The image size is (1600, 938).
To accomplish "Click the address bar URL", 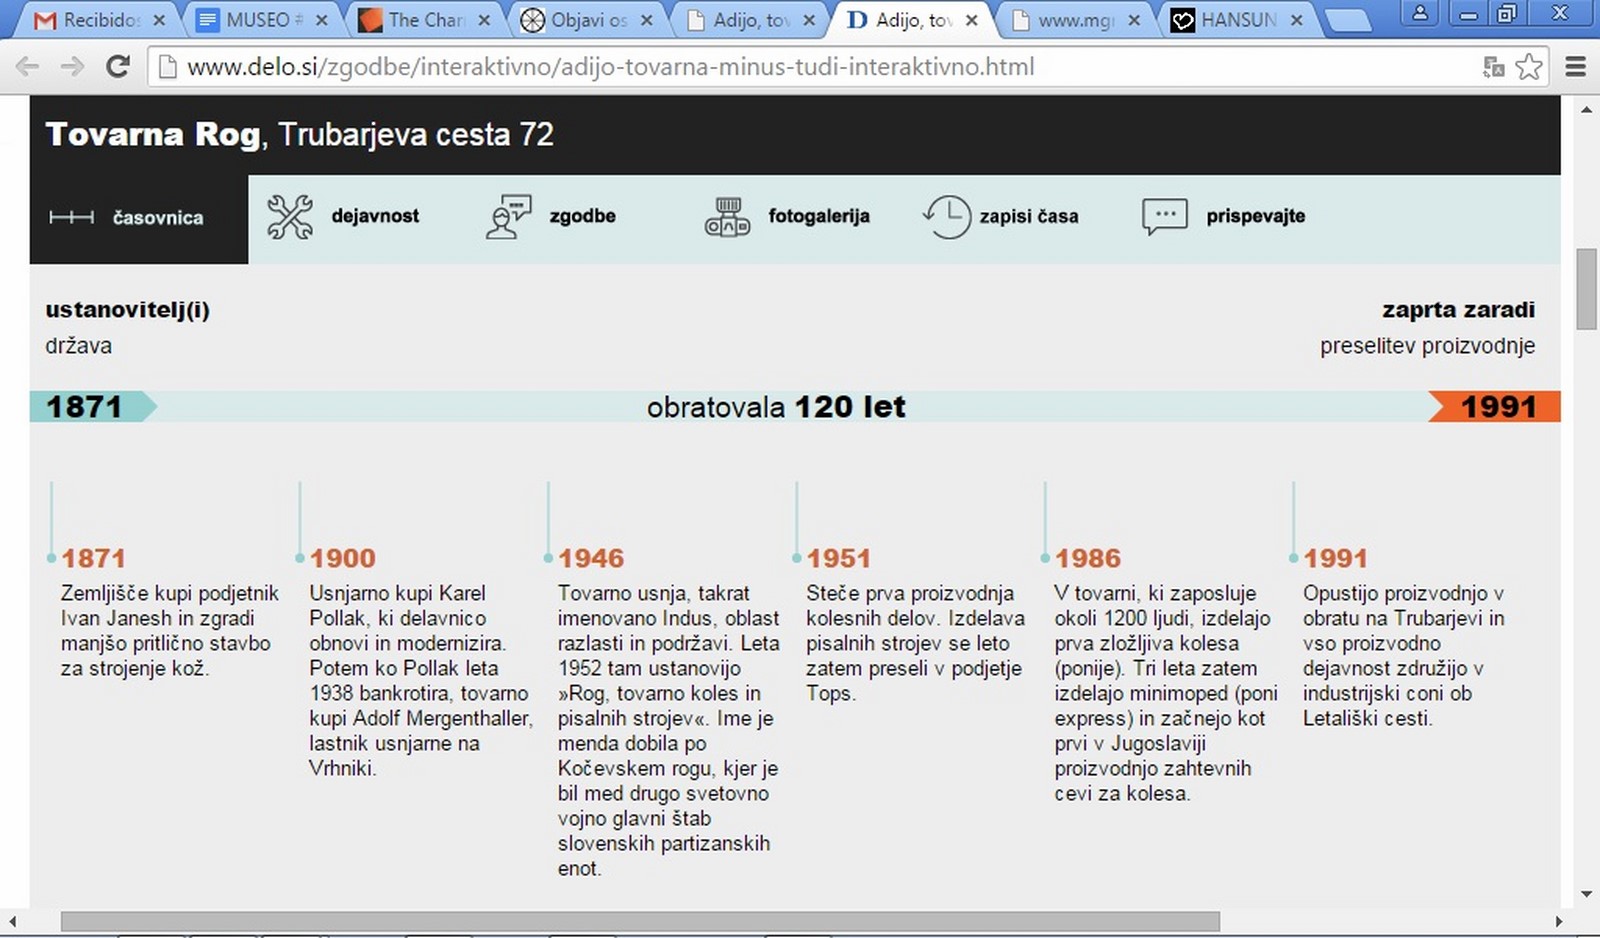I will (610, 67).
